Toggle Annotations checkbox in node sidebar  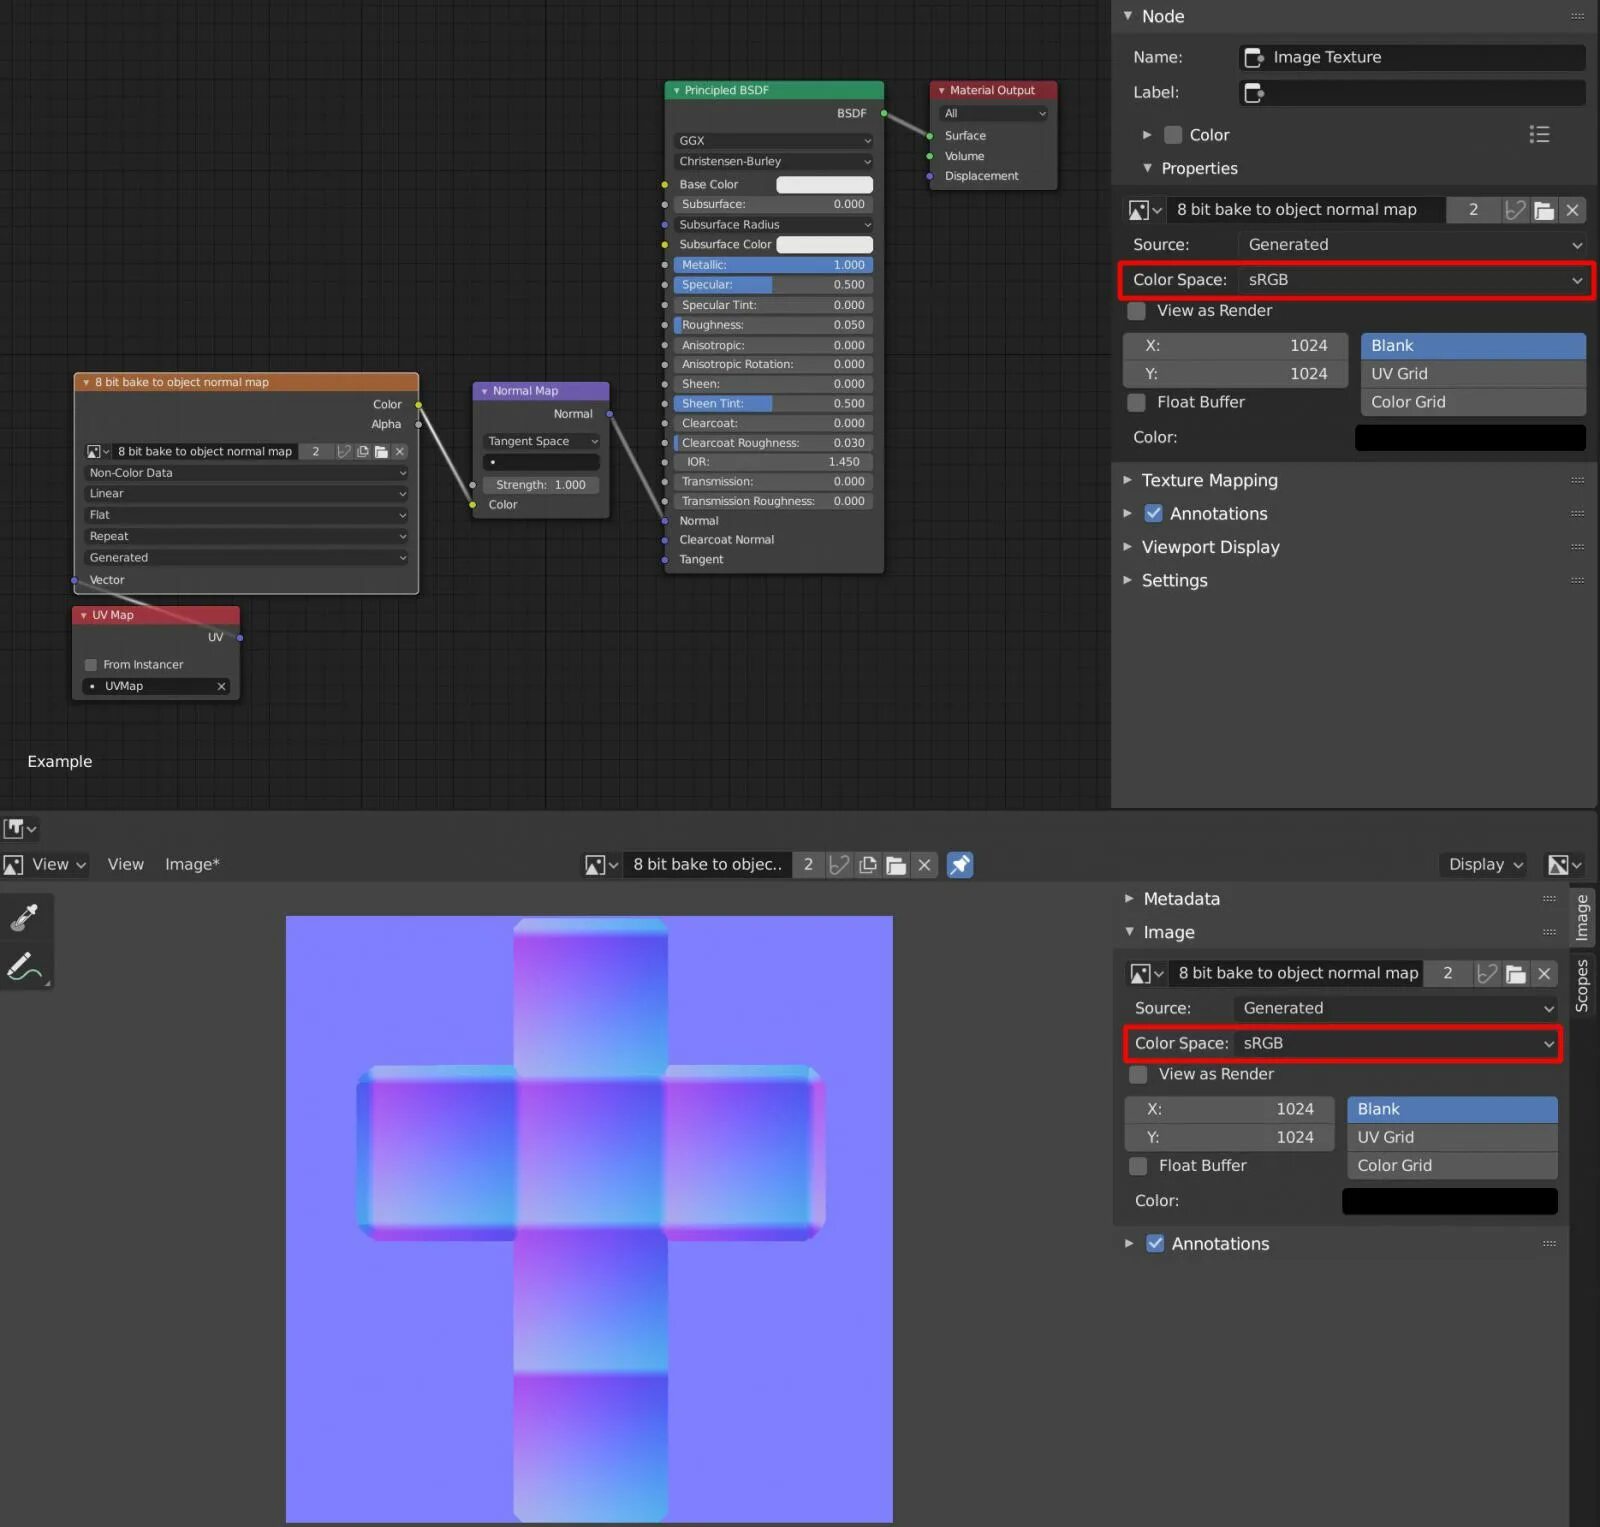click(x=1153, y=514)
